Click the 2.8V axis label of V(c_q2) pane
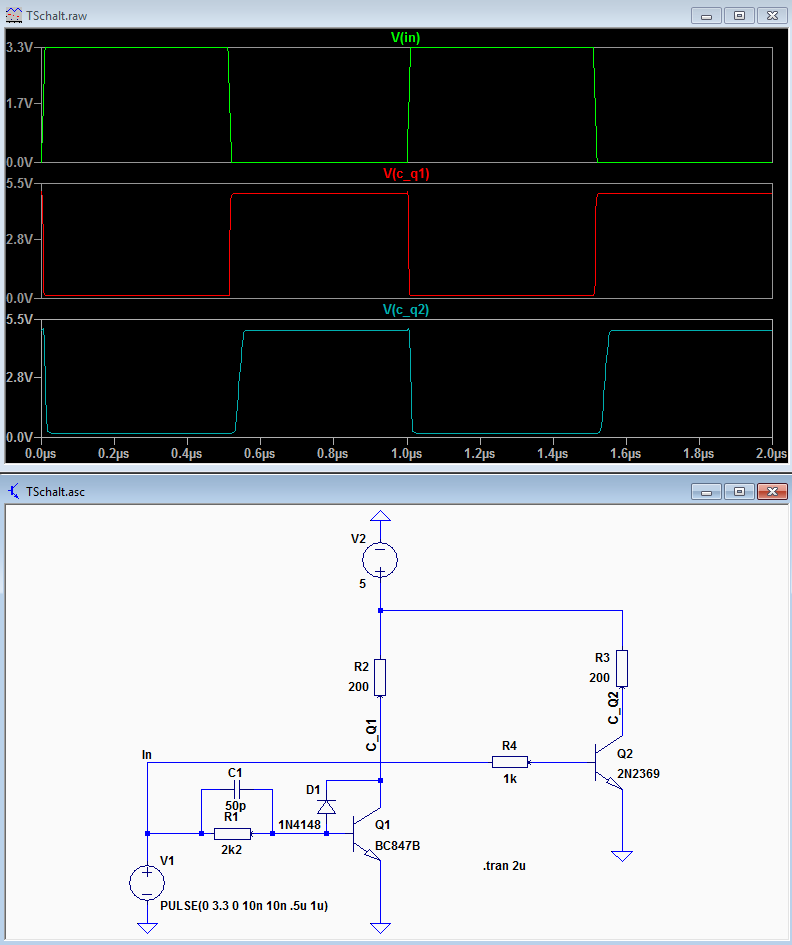792x945 pixels. coord(19,377)
